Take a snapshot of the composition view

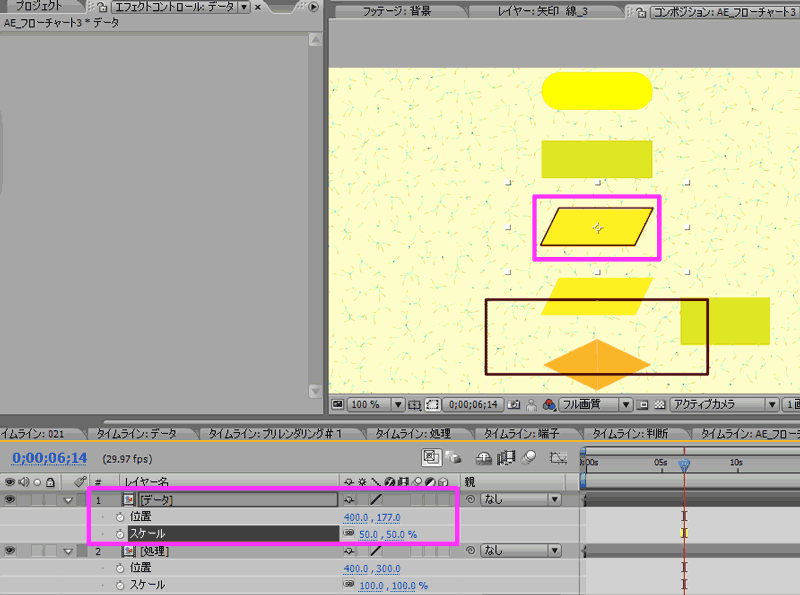click(513, 406)
